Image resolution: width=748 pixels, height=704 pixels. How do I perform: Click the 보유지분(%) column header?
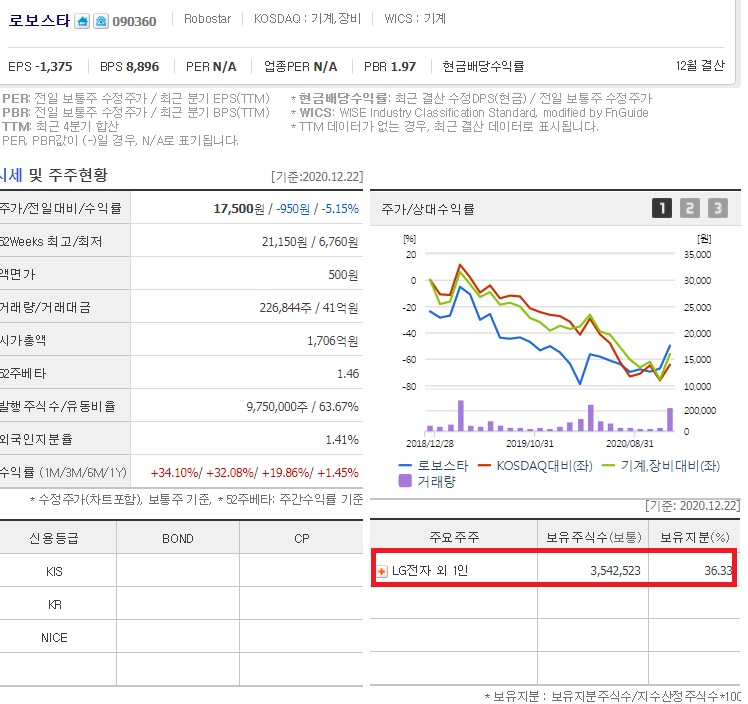(x=695, y=538)
